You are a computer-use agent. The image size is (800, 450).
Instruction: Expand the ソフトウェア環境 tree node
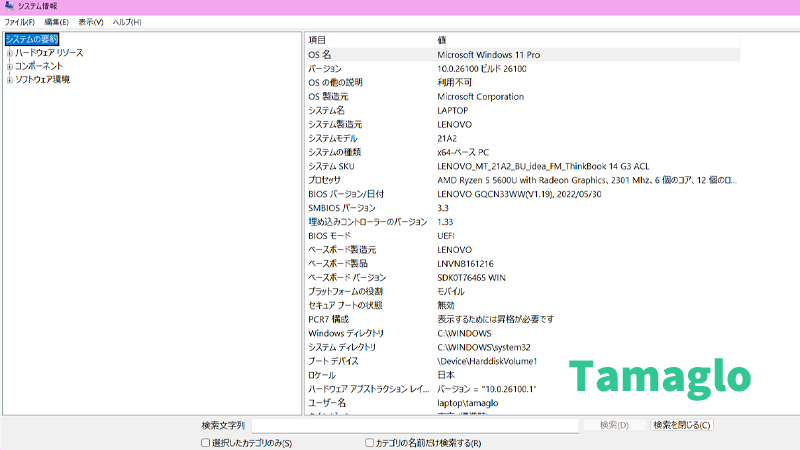[x=9, y=80]
